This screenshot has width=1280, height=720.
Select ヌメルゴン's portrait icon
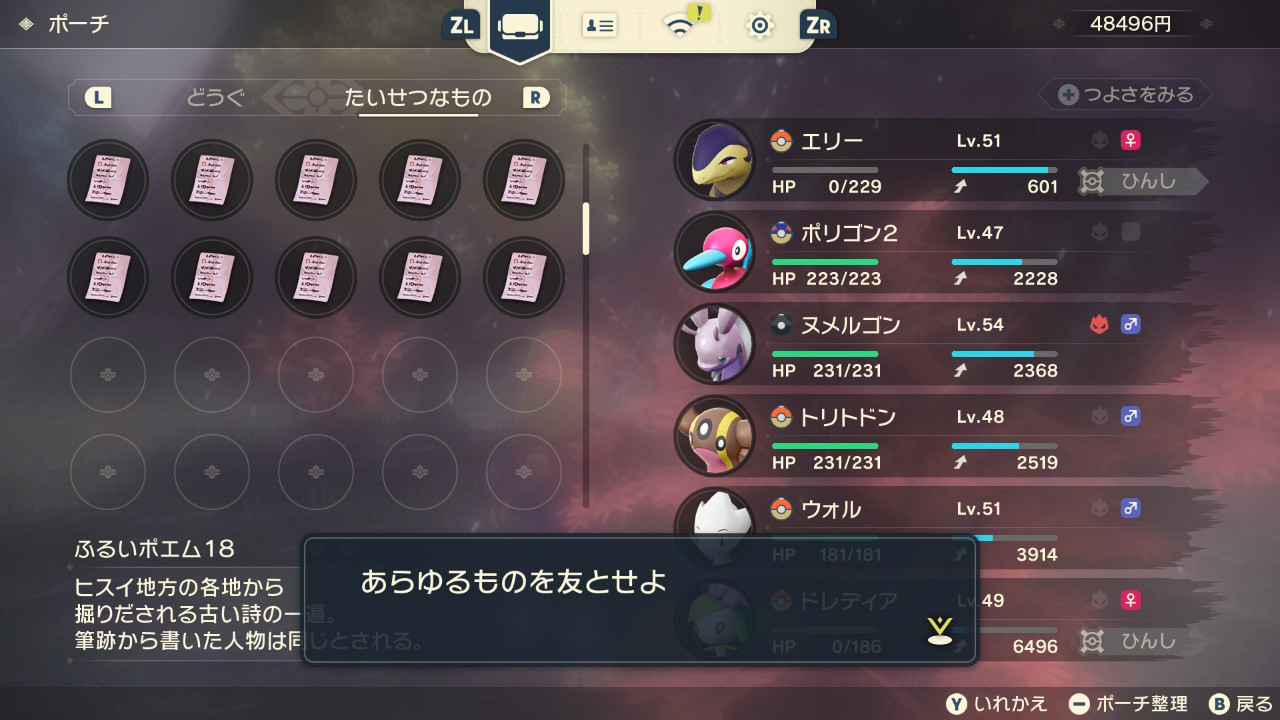click(714, 344)
